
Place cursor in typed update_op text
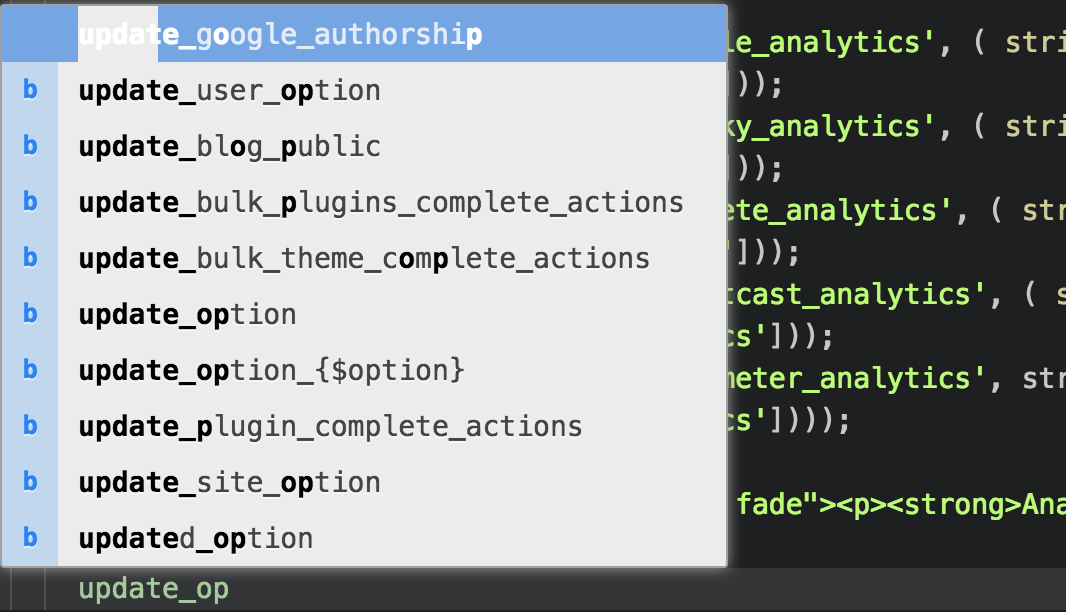154,589
